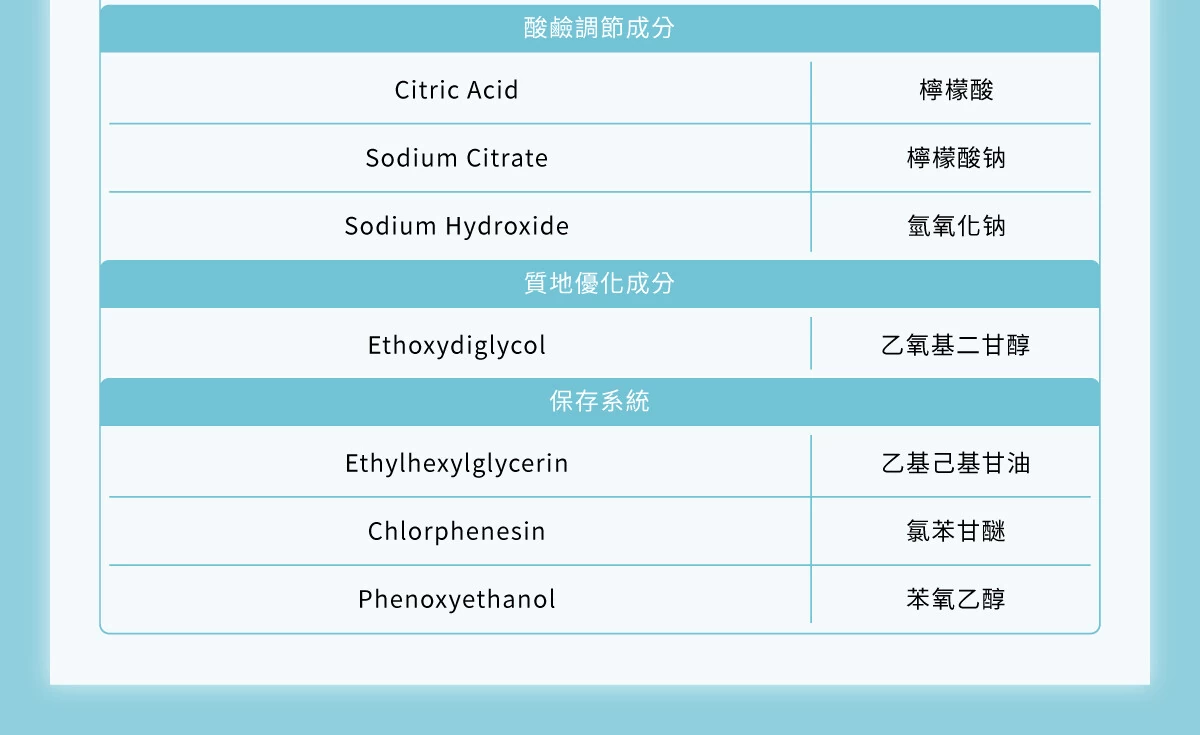The height and width of the screenshot is (735, 1200).
Task: Click the Phenoxyethanol ingredient entry
Action: click(457, 599)
